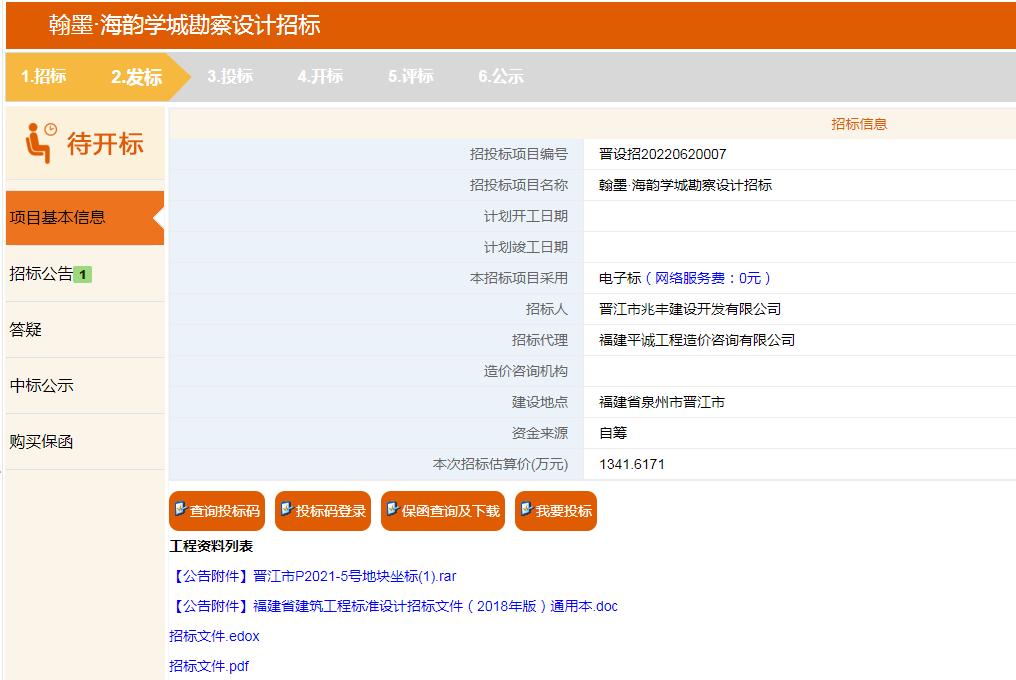The width and height of the screenshot is (1016, 680).
Task: Select 项目基本信息 in the sidebar
Action: pyautogui.click(x=60, y=216)
